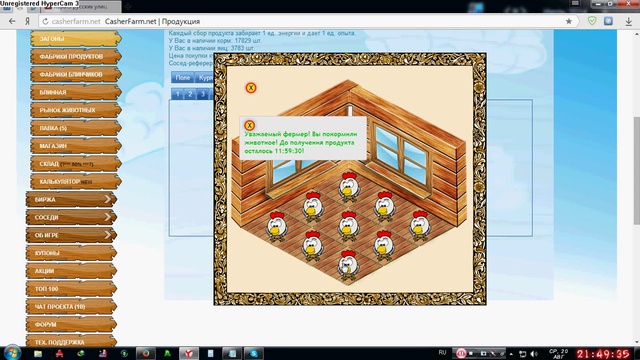Go to МАГАЗИН in the sidebar
Screen dimensions: 640x360
[x=76, y=146]
